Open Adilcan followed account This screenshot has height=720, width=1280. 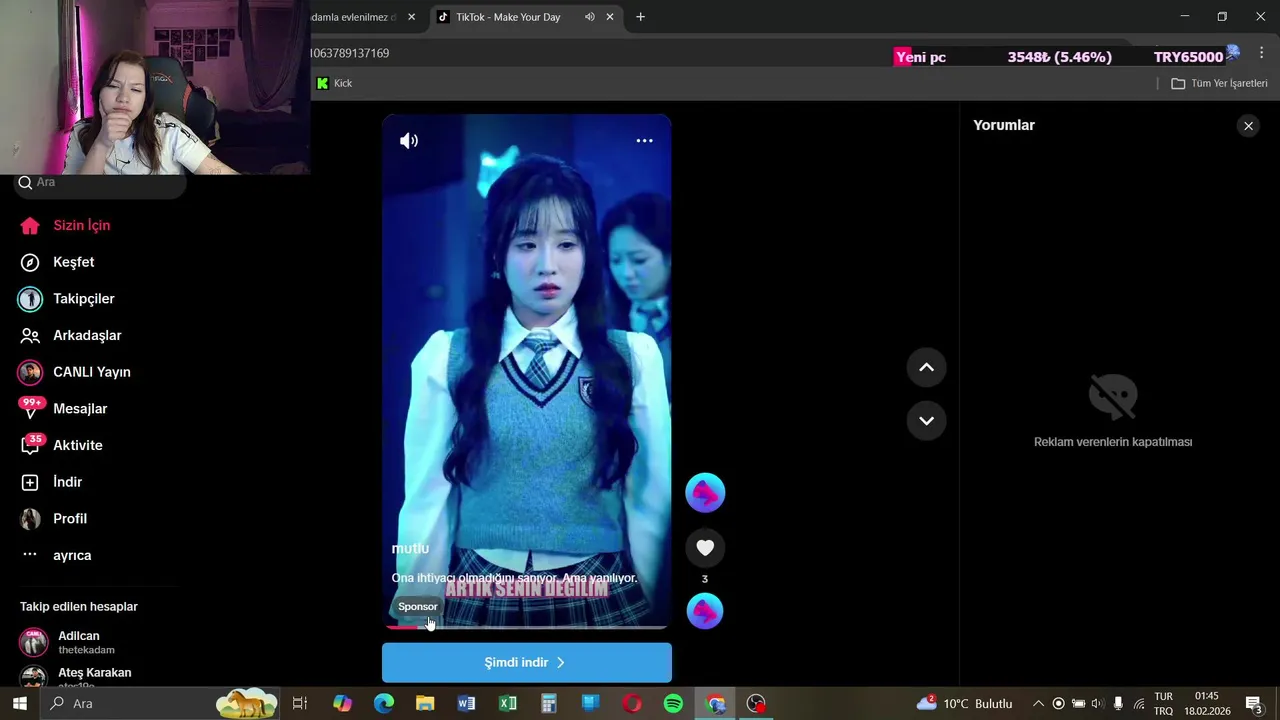(x=78, y=642)
